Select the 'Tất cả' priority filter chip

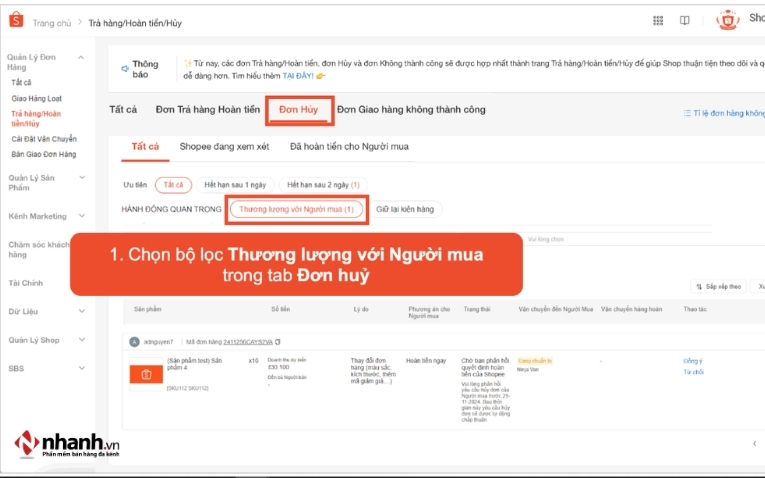[174, 185]
